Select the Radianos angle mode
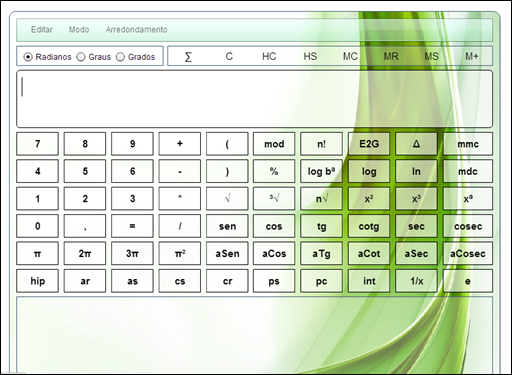This screenshot has height=375, width=512. (47, 57)
